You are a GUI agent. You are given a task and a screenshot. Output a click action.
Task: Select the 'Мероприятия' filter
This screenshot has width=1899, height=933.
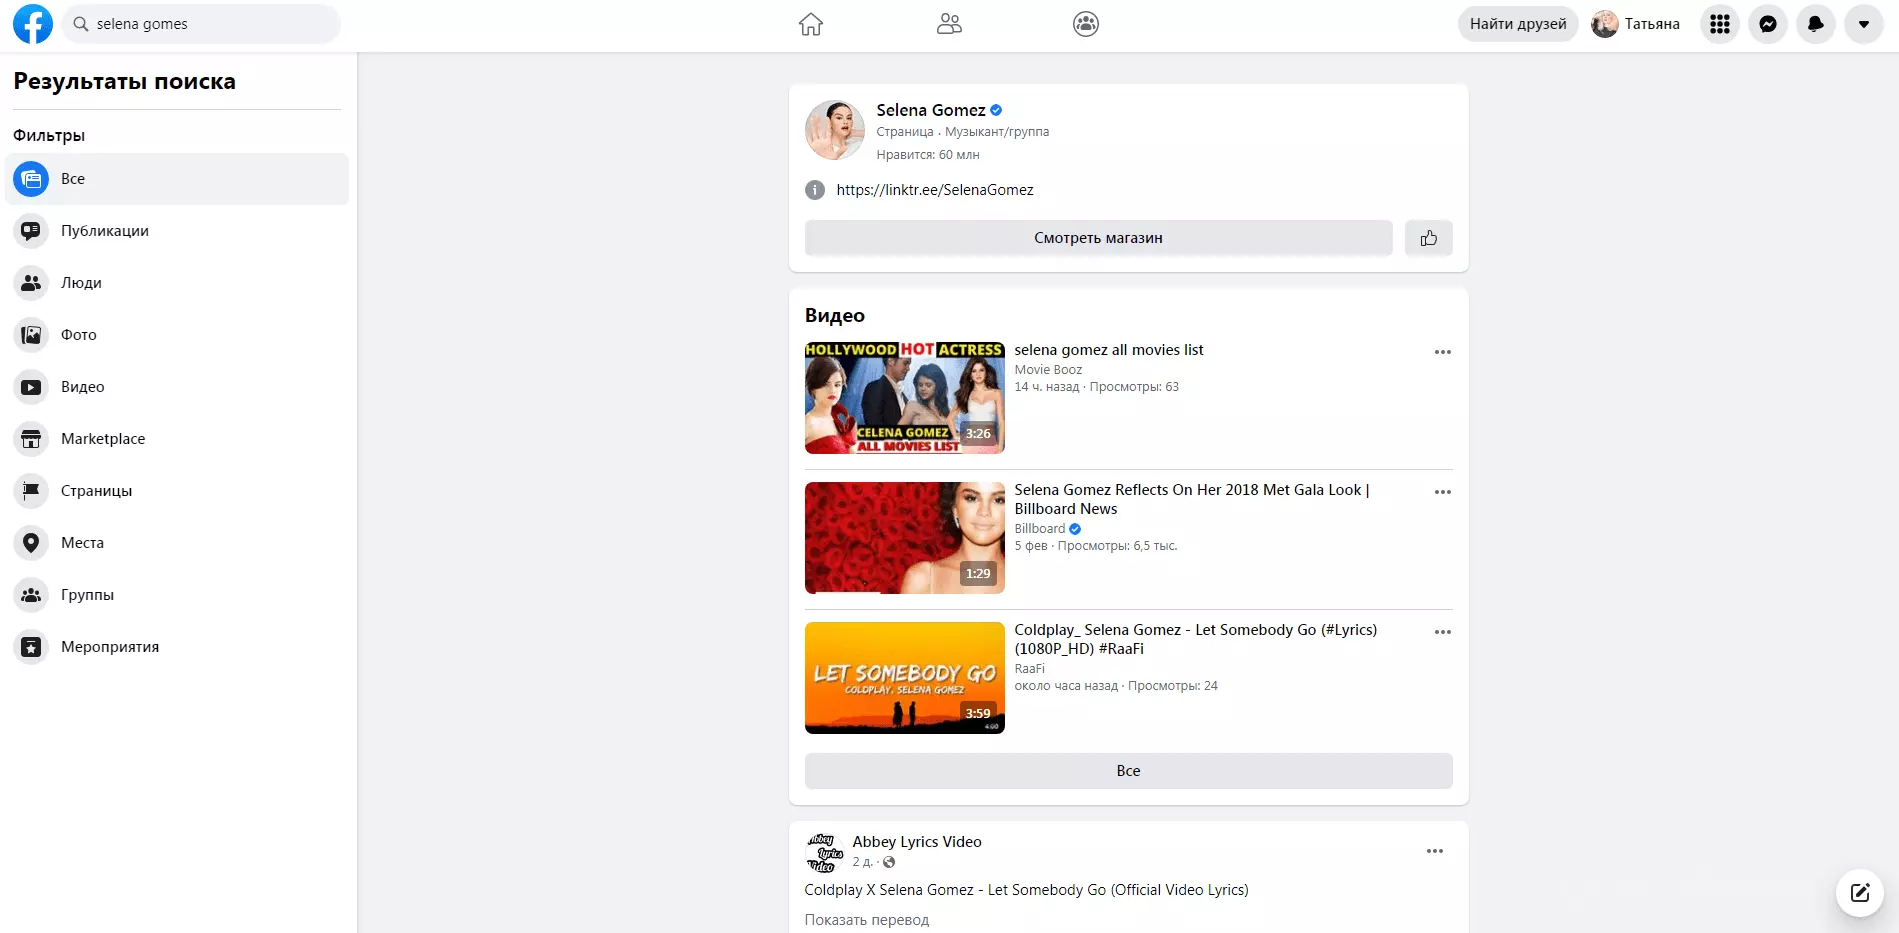177,647
